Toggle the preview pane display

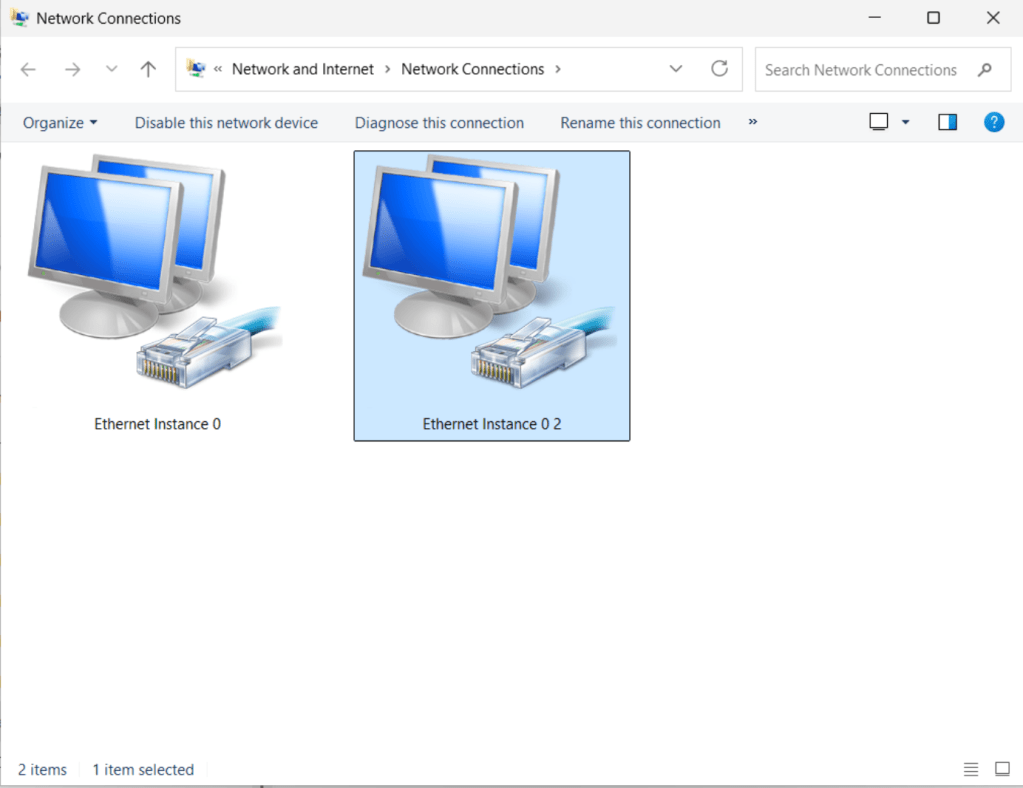[947, 122]
